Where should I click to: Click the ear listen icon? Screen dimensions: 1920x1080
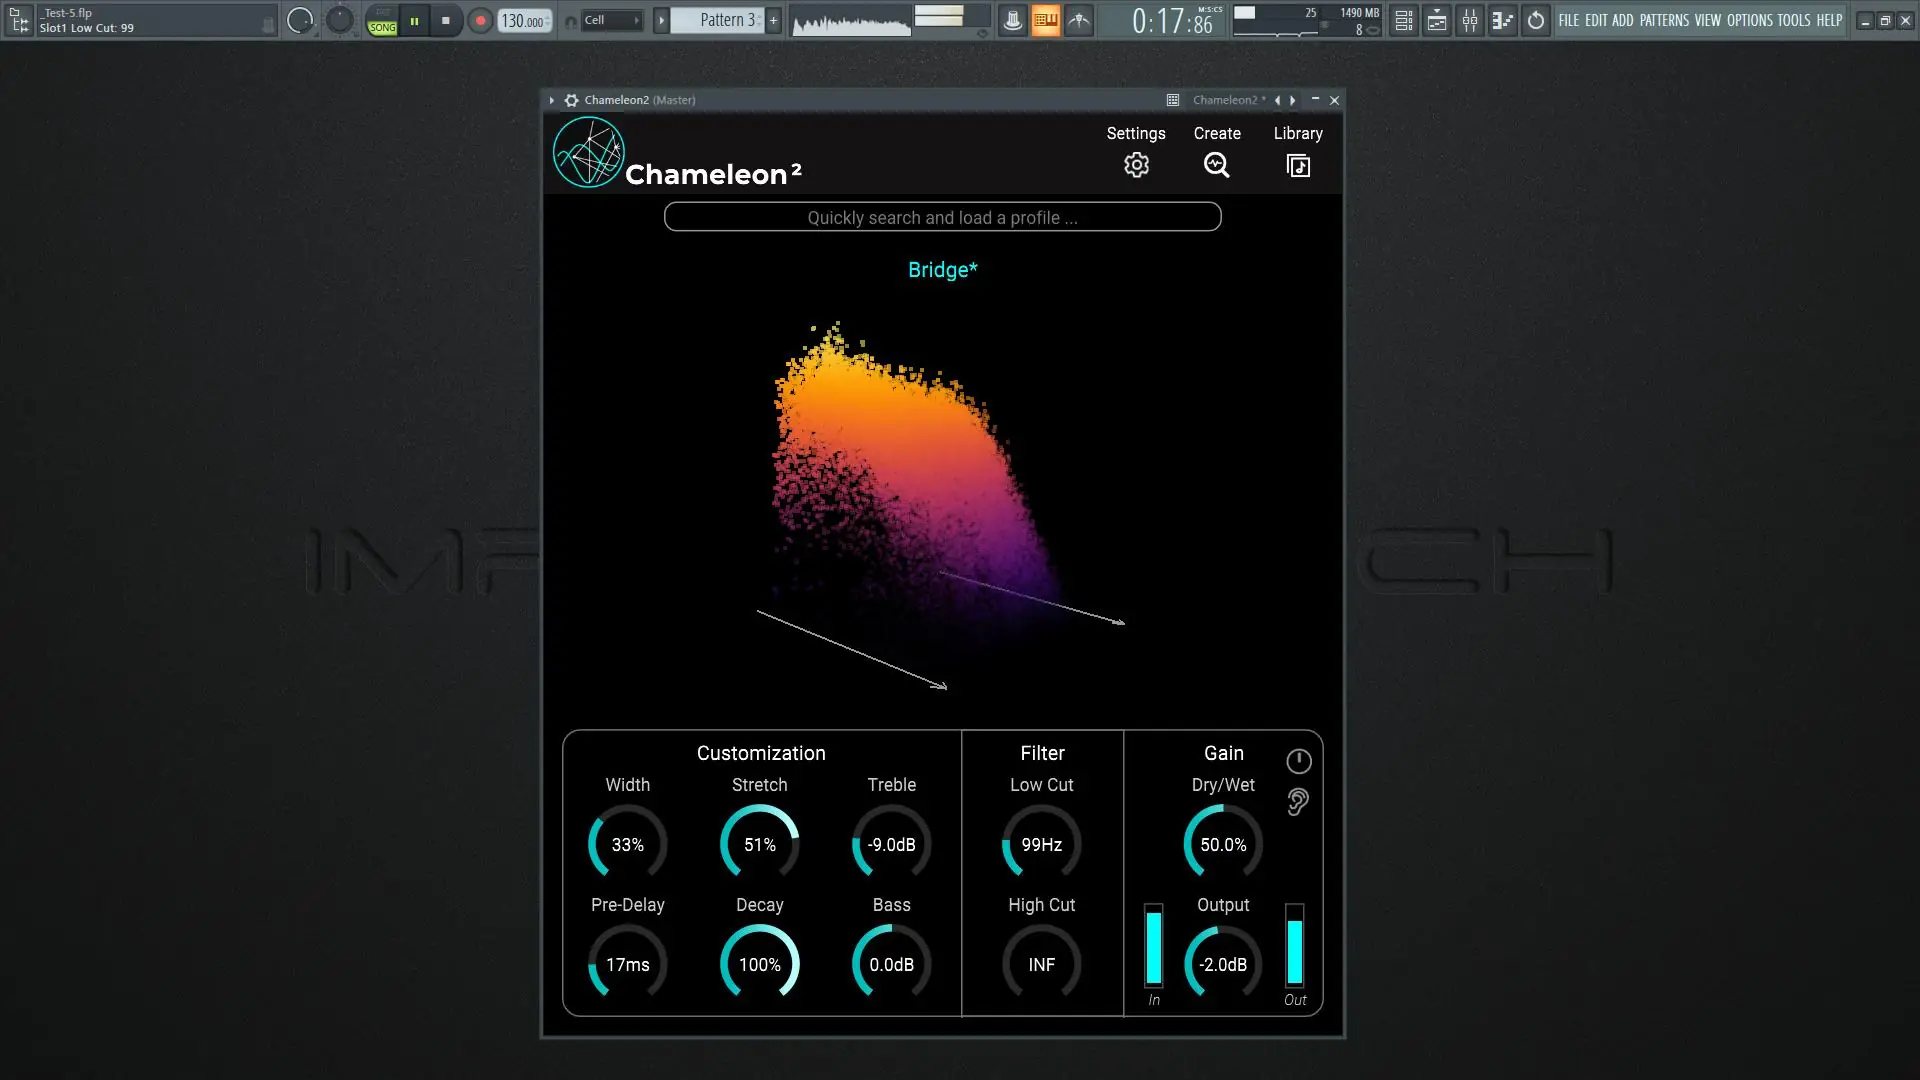tap(1298, 802)
